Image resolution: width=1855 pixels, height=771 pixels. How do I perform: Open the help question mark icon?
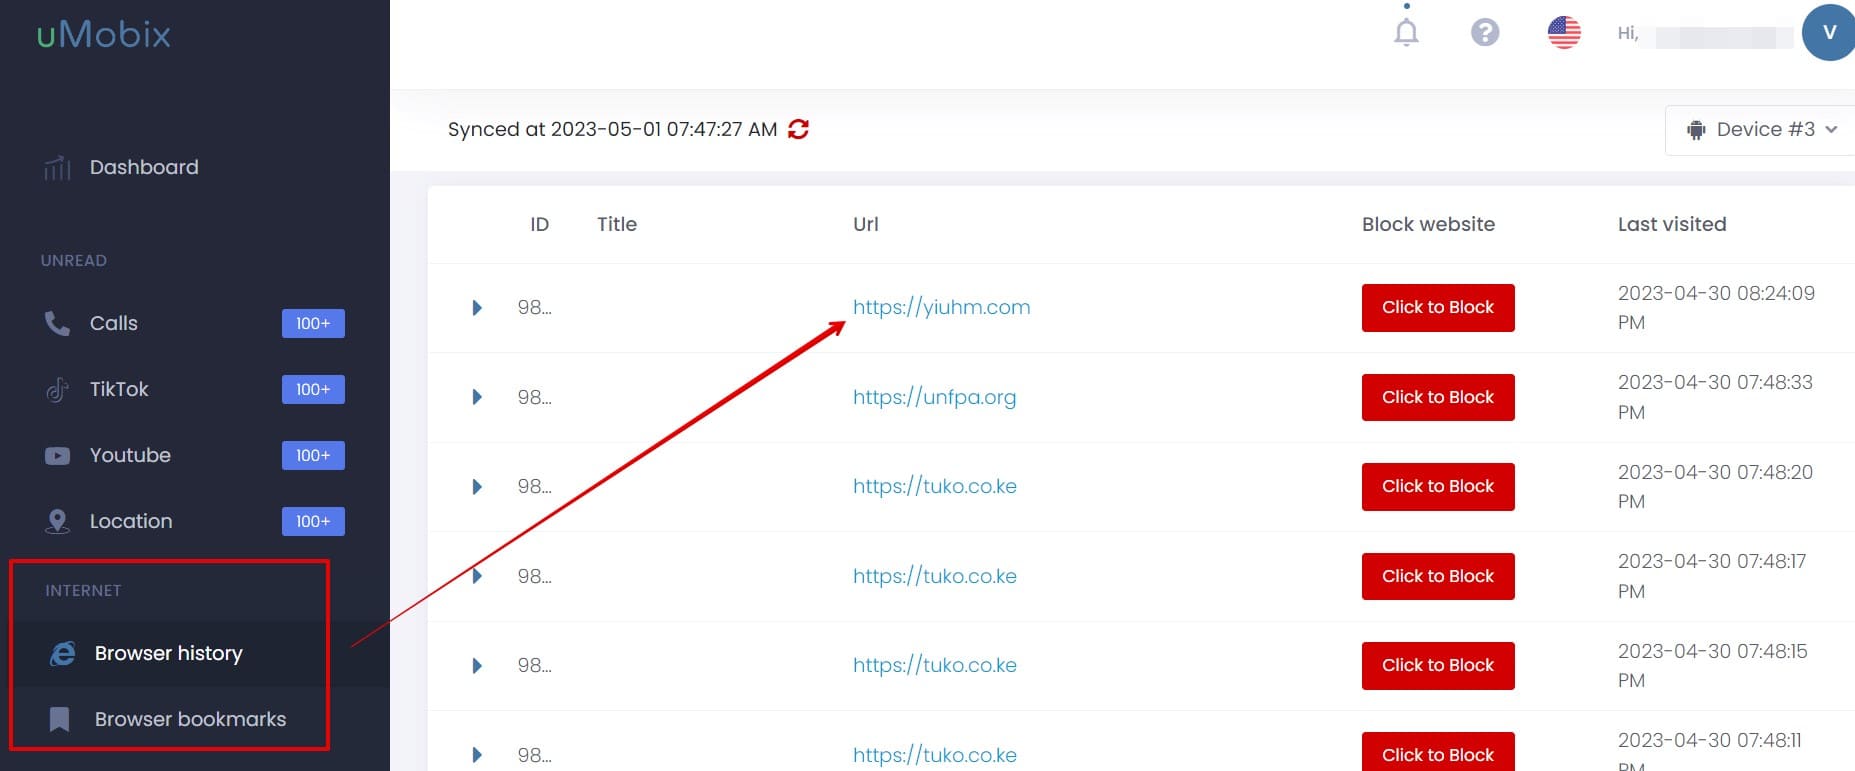1485,32
